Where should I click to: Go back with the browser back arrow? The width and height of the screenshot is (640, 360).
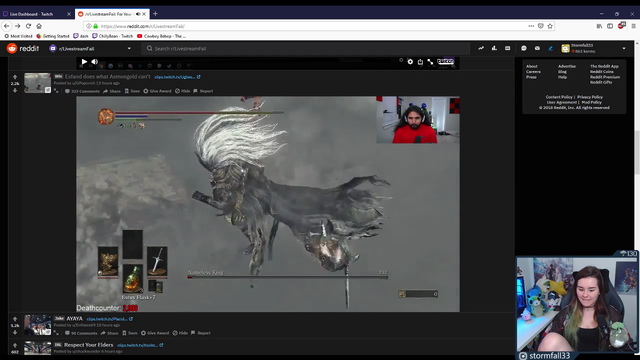[x=7, y=26]
